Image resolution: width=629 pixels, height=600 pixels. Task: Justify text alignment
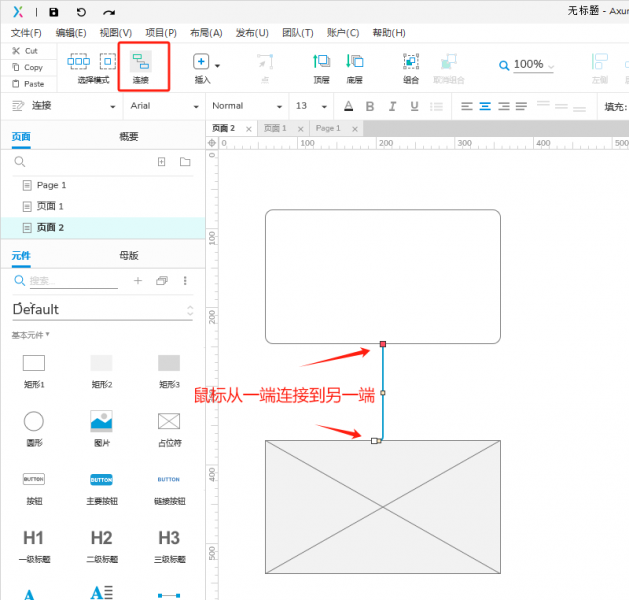tap(521, 106)
